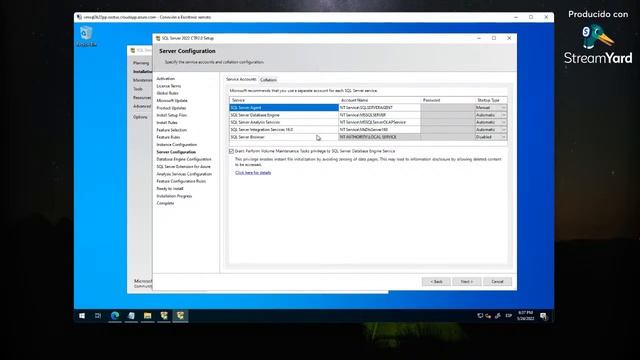Click the NT Service\MSSQLServerOLAPService account cell
This screenshot has width=640, height=360.
[380, 122]
